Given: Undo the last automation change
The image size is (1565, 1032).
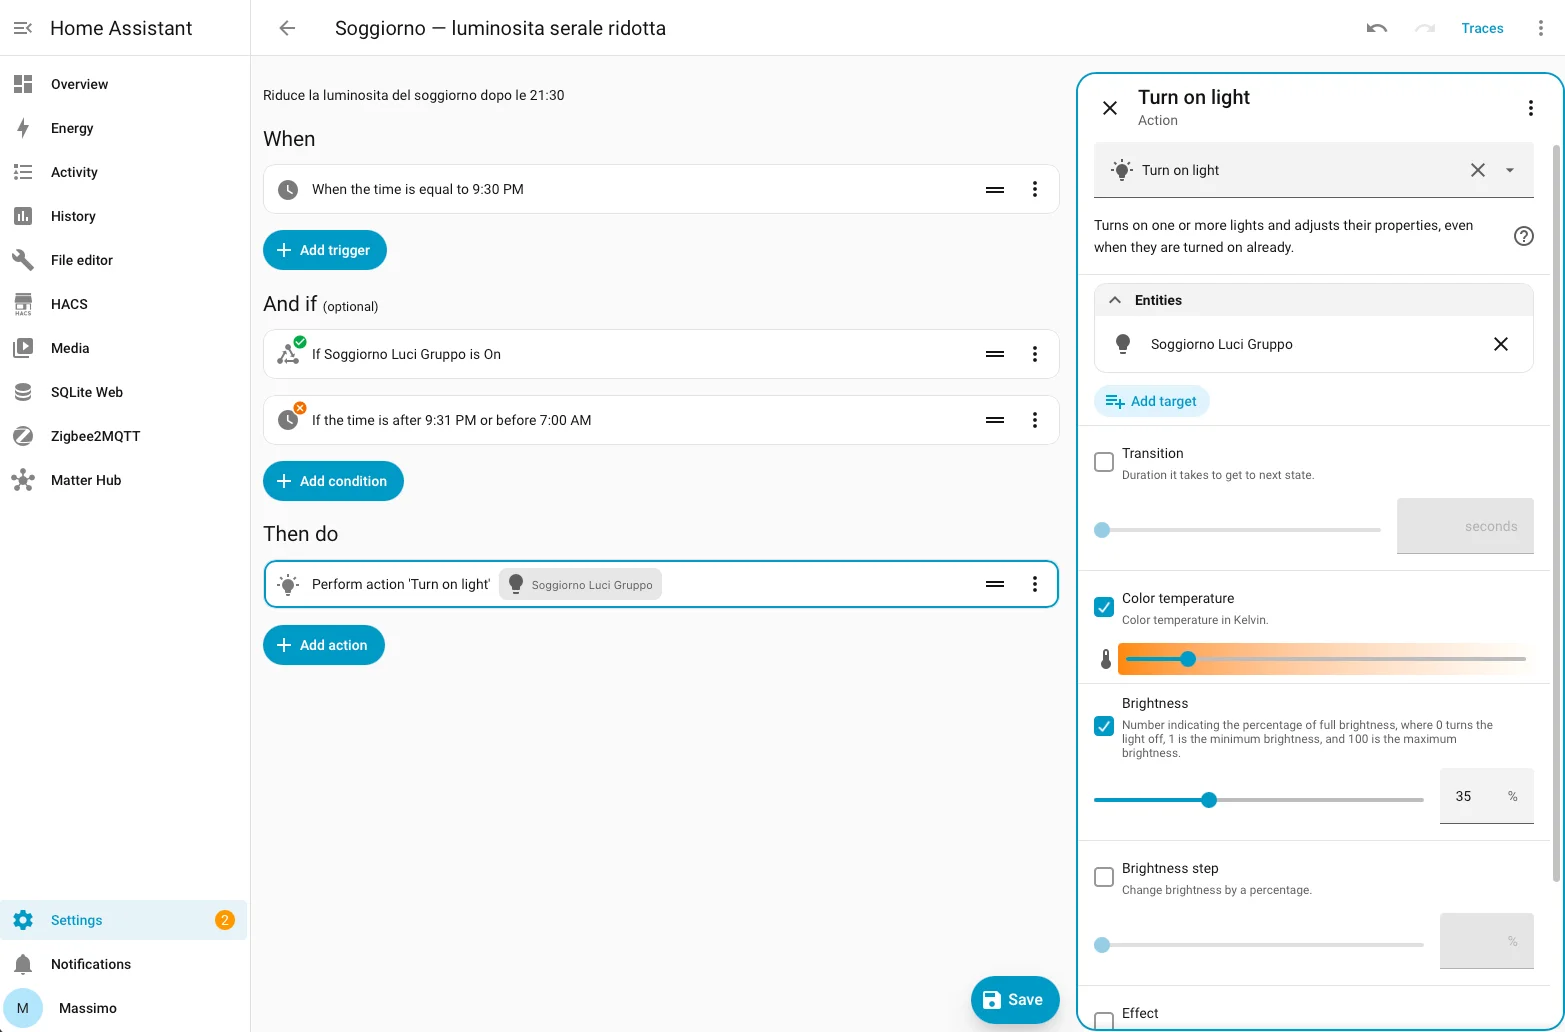Looking at the screenshot, I should pos(1377,28).
